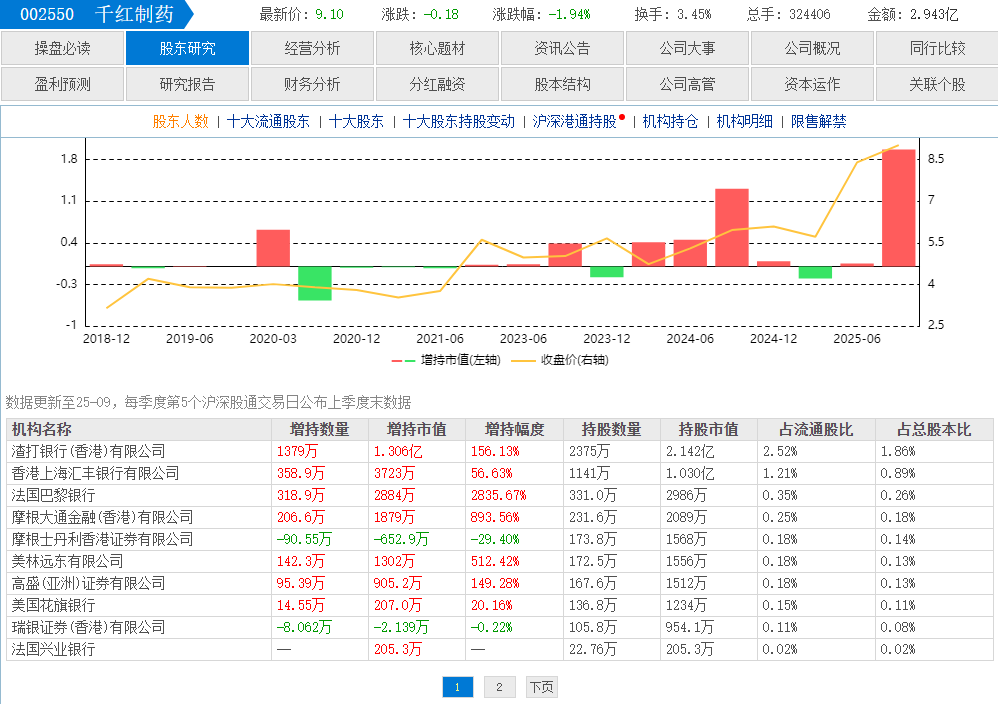Click the 持股市值 column header
The image size is (998, 704).
708,429
